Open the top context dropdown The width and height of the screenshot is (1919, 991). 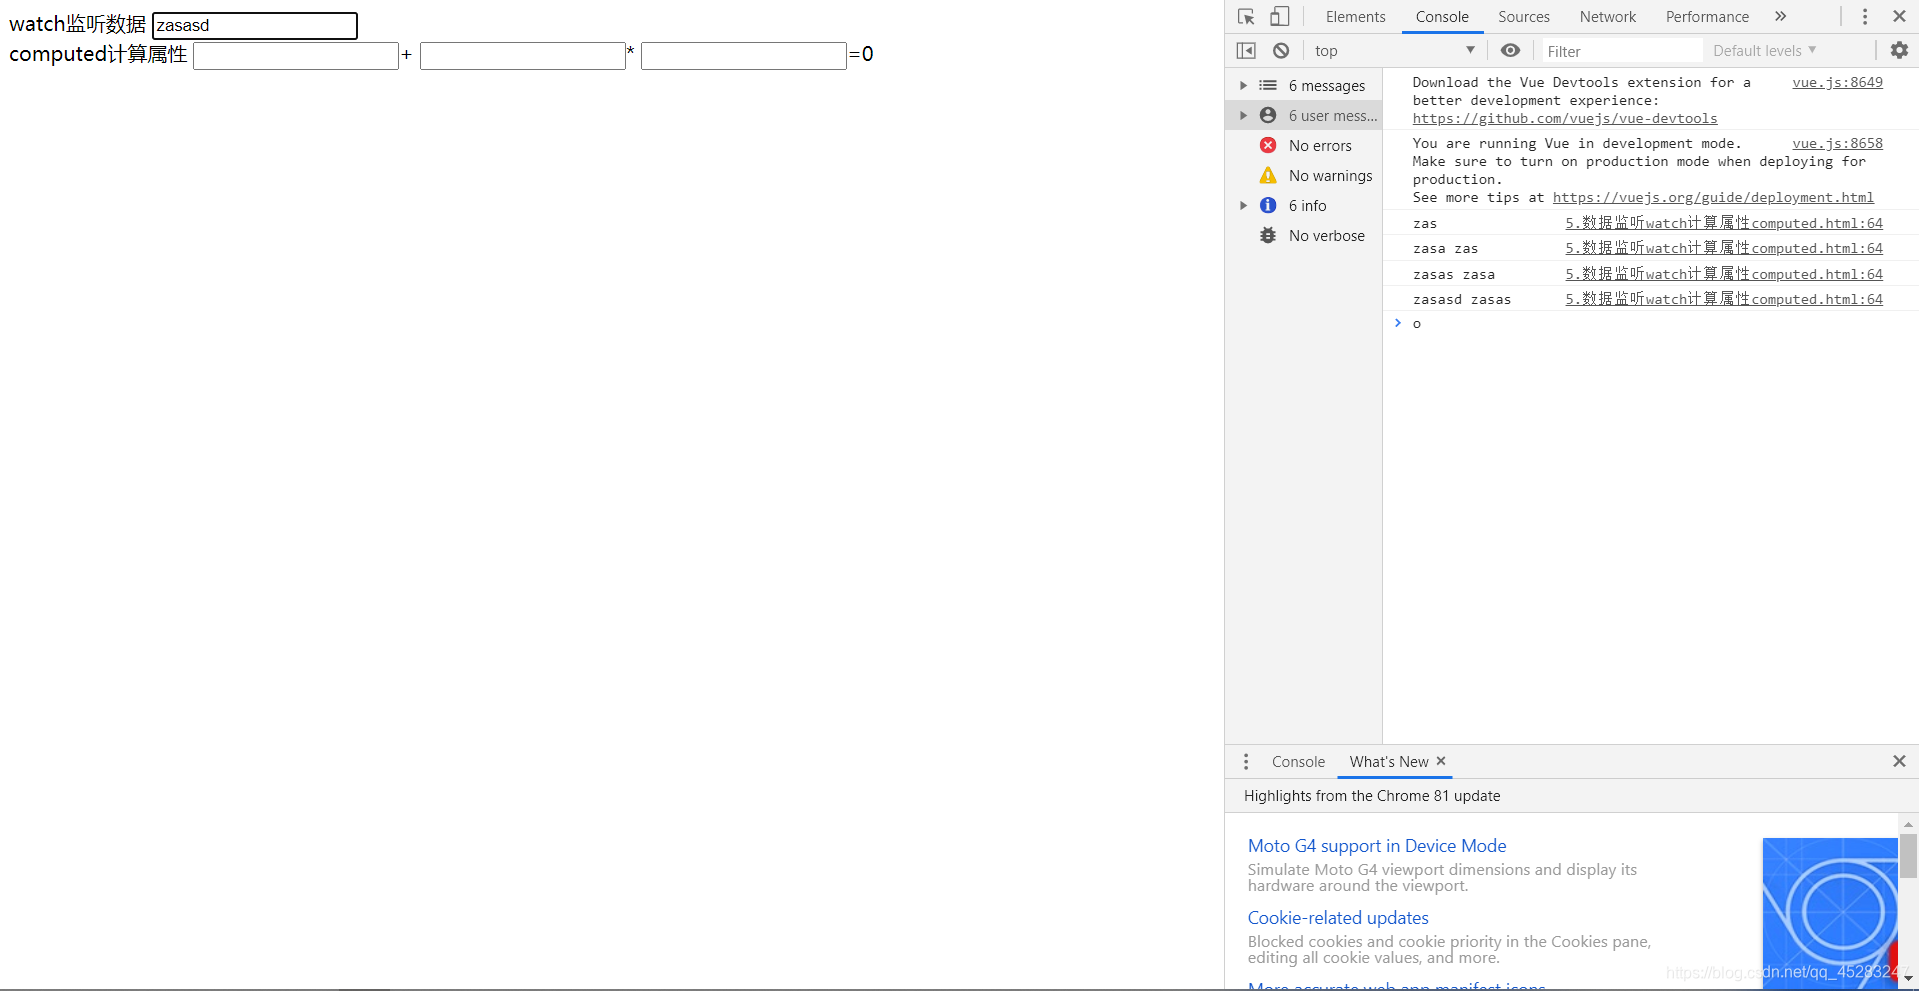(x=1395, y=51)
